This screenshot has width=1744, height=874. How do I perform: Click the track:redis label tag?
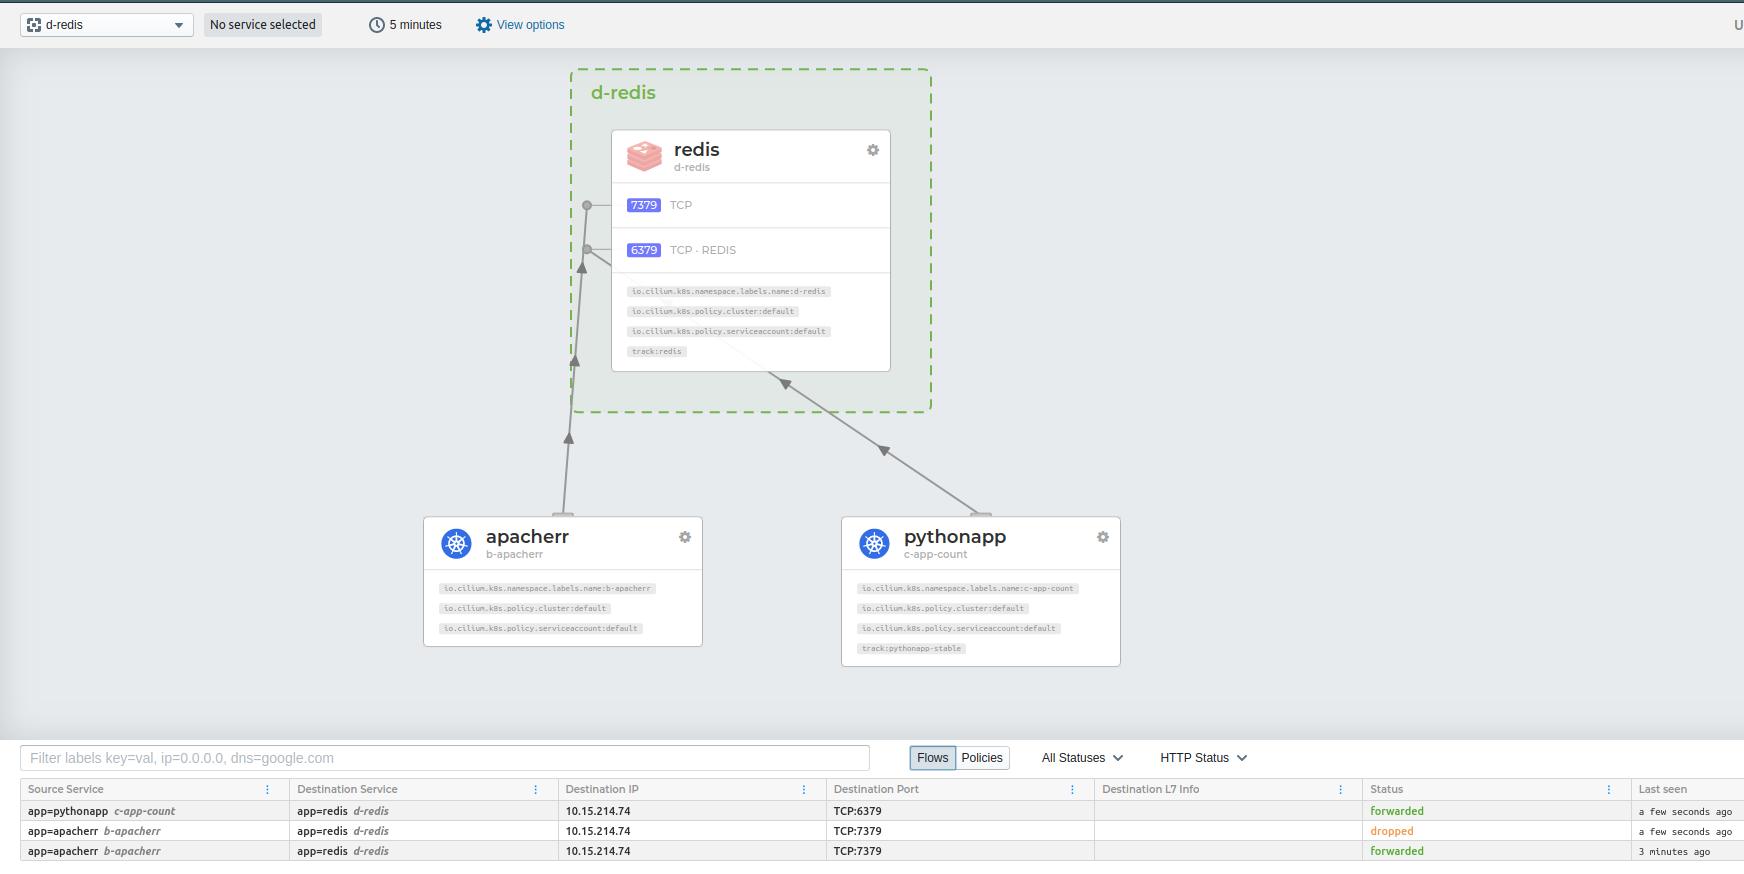657,351
